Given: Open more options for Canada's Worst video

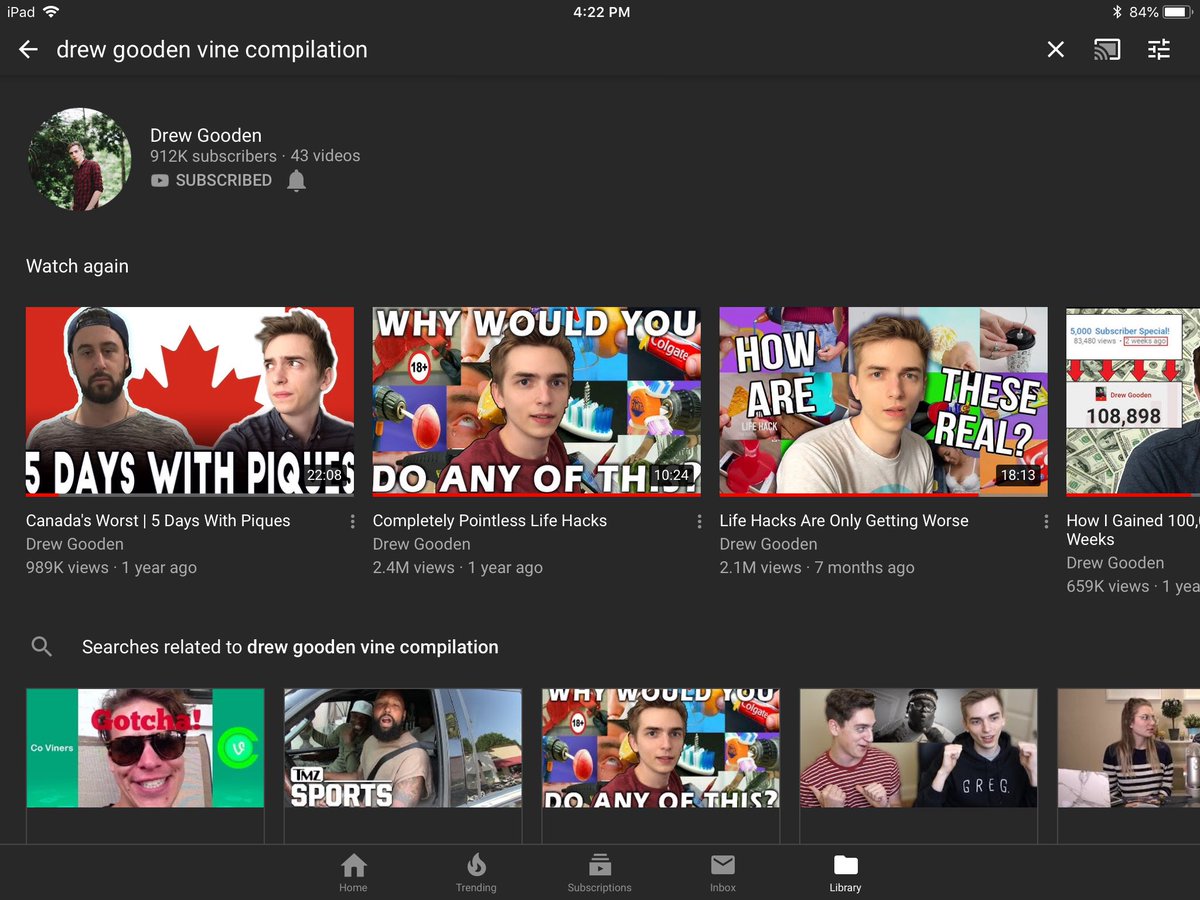Looking at the screenshot, I should (352, 522).
